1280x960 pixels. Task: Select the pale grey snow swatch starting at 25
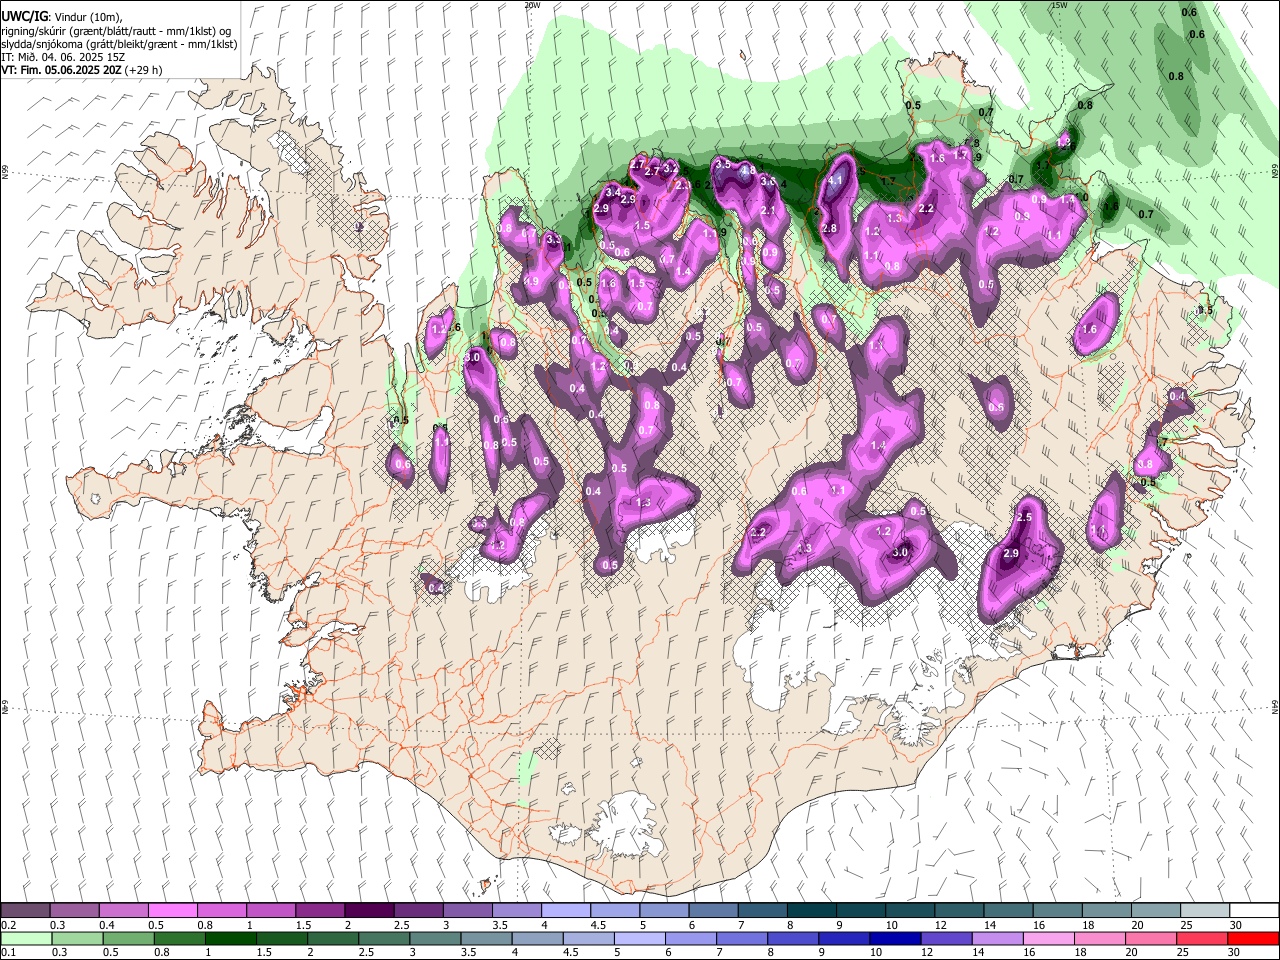[1204, 910]
